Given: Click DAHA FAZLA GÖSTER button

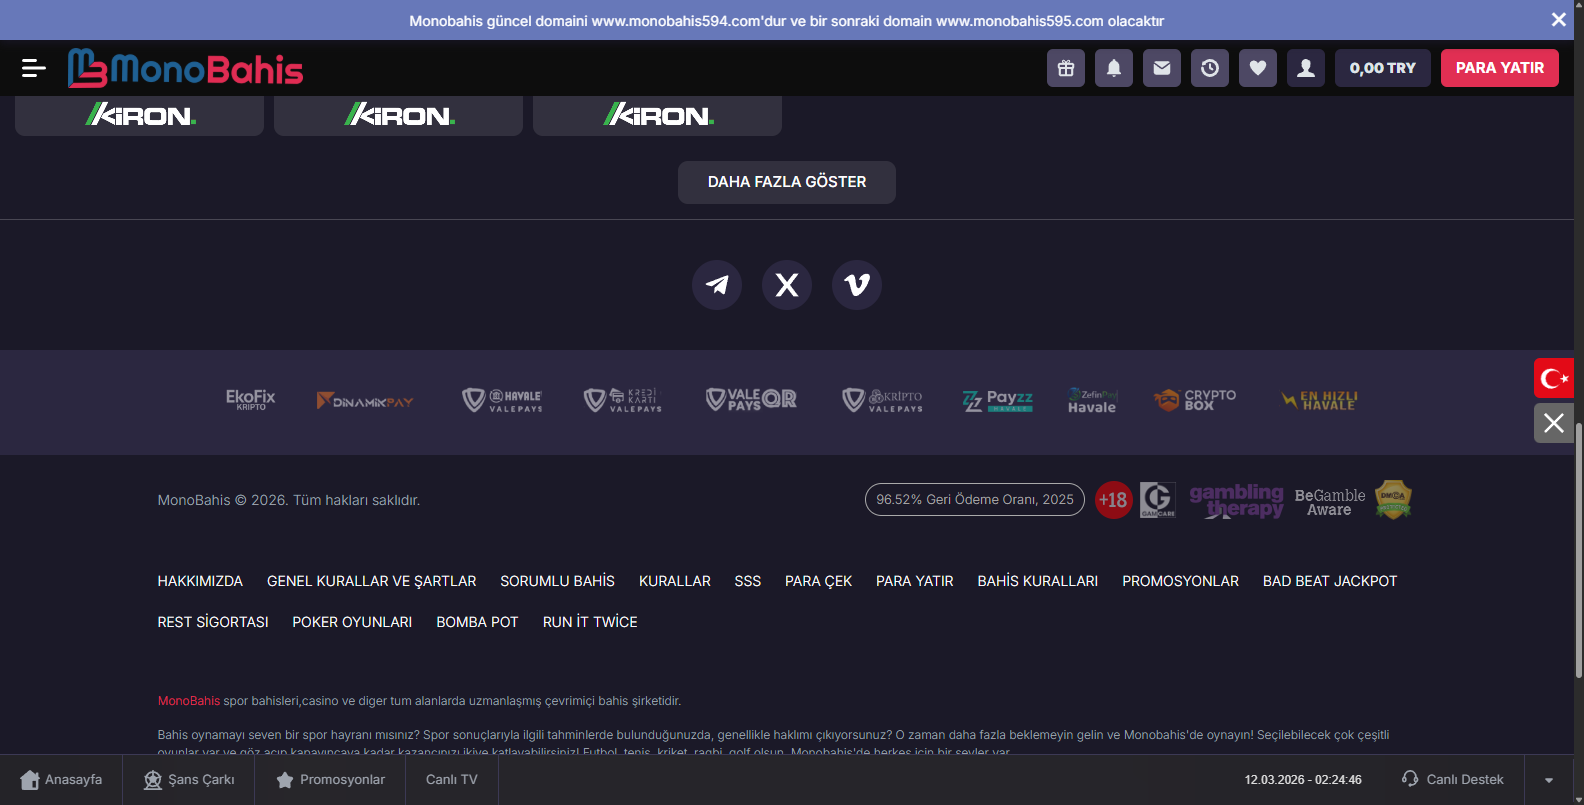Looking at the screenshot, I should click(x=787, y=182).
